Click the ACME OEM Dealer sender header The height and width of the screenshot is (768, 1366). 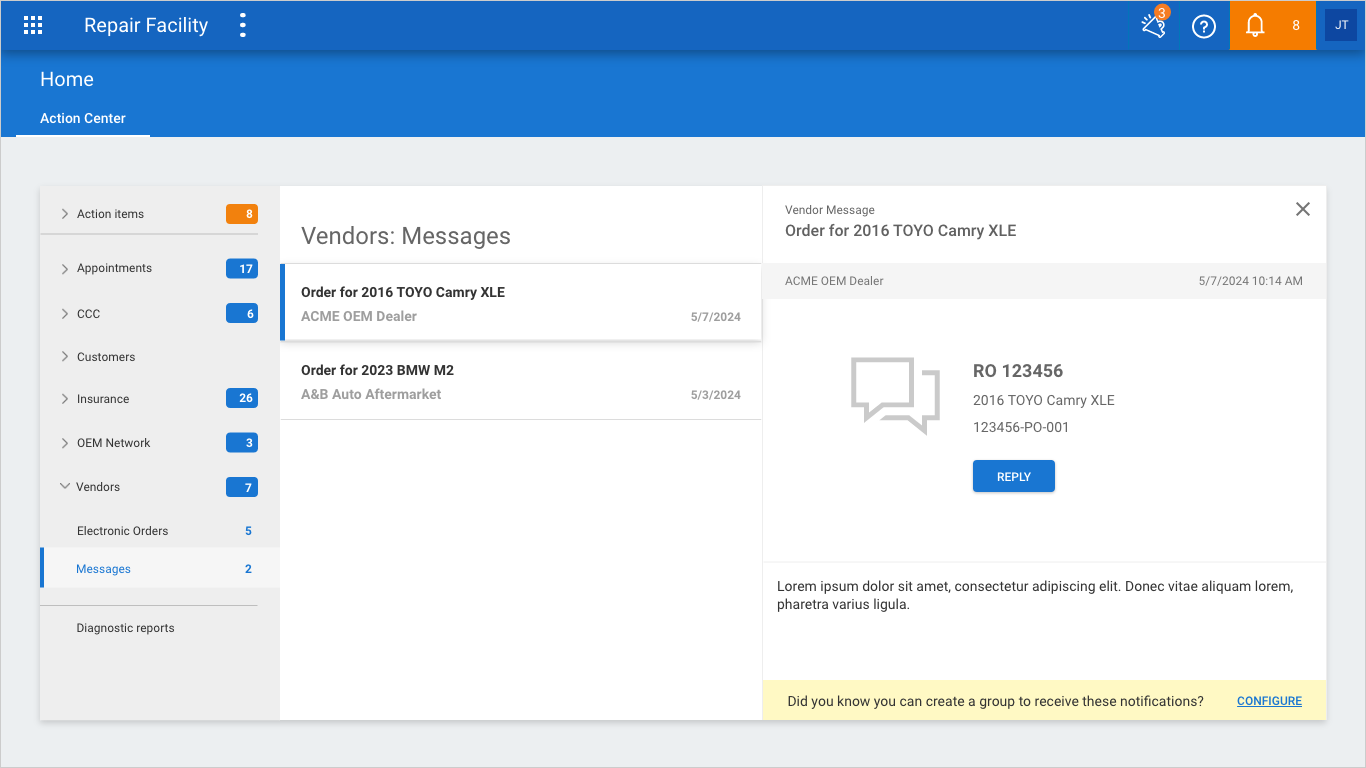(x=834, y=281)
